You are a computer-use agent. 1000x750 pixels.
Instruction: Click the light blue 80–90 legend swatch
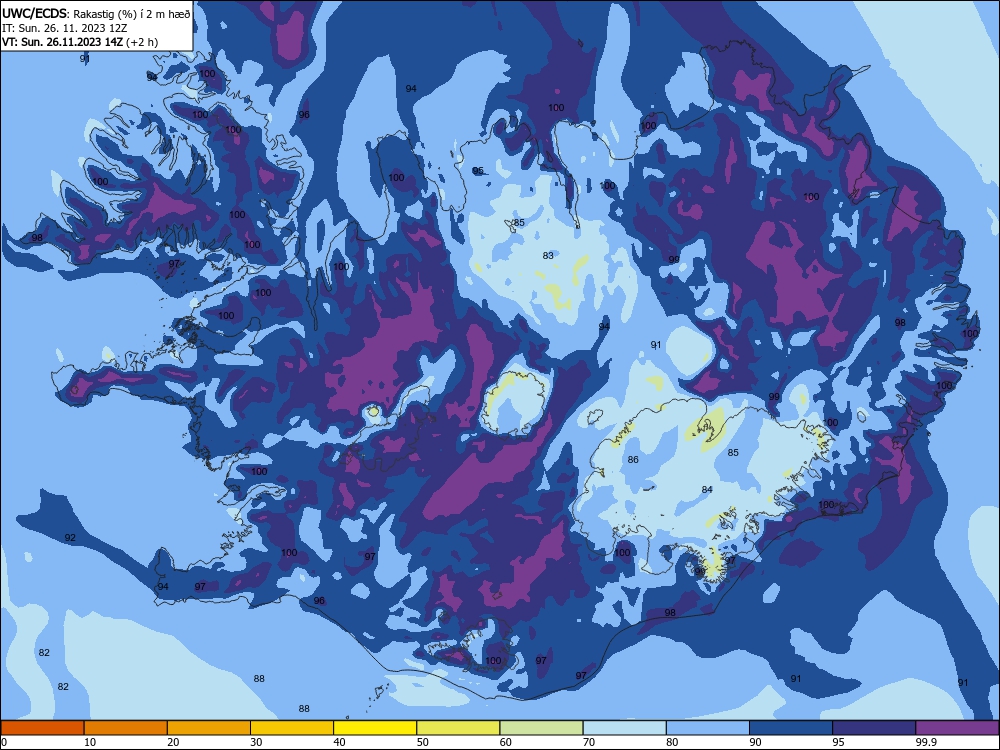pos(708,728)
